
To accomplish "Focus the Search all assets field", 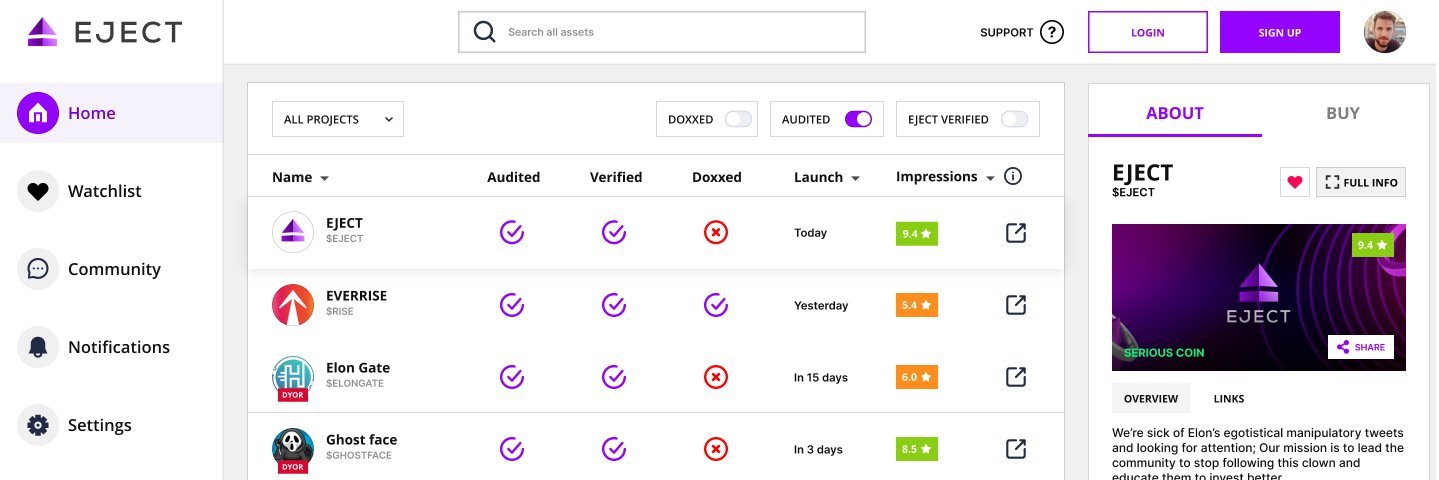I will 662,32.
